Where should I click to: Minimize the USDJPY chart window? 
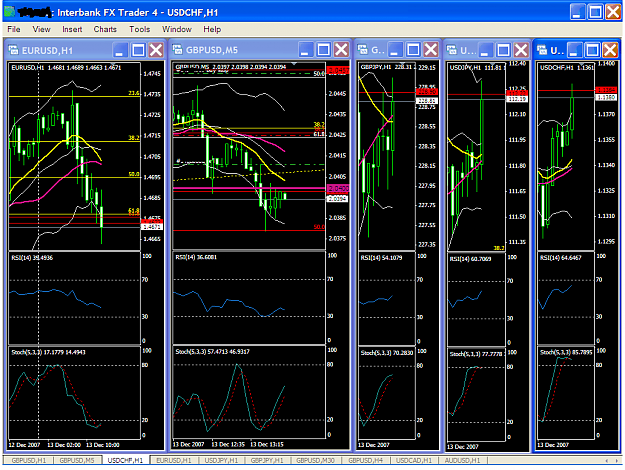click(x=485, y=50)
